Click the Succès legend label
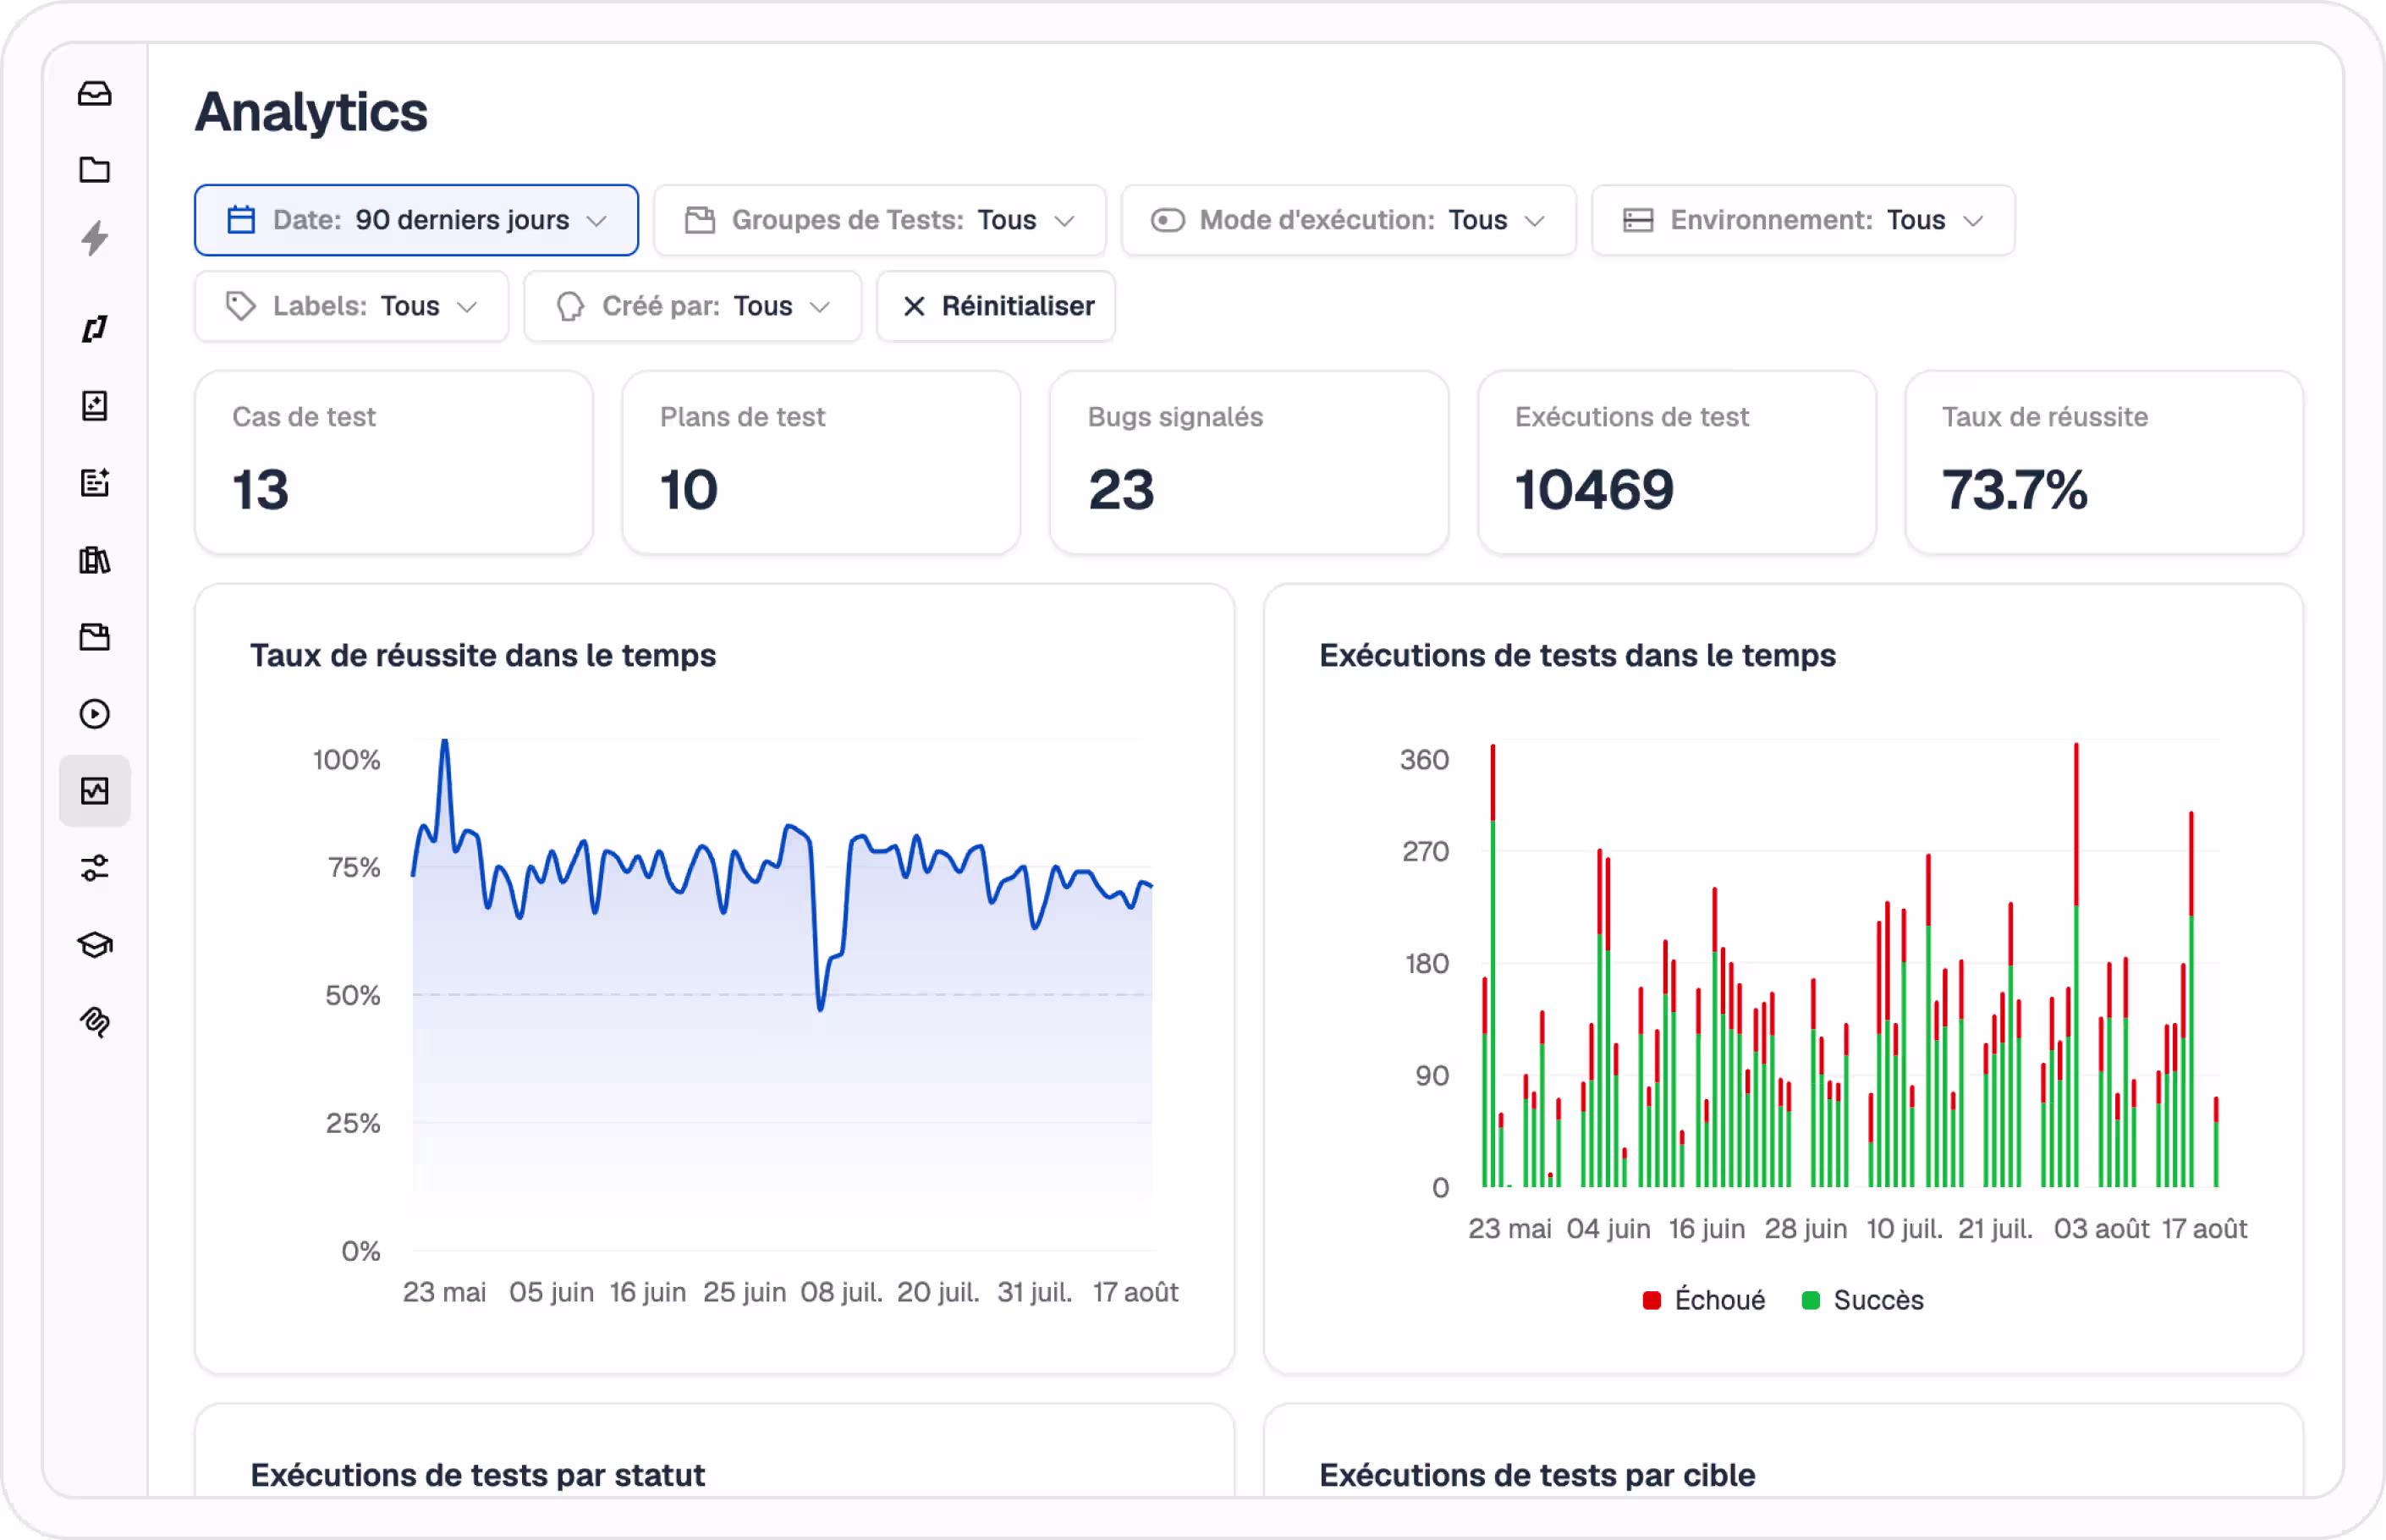Viewport: 2386px width, 1540px height. [x=1878, y=1300]
